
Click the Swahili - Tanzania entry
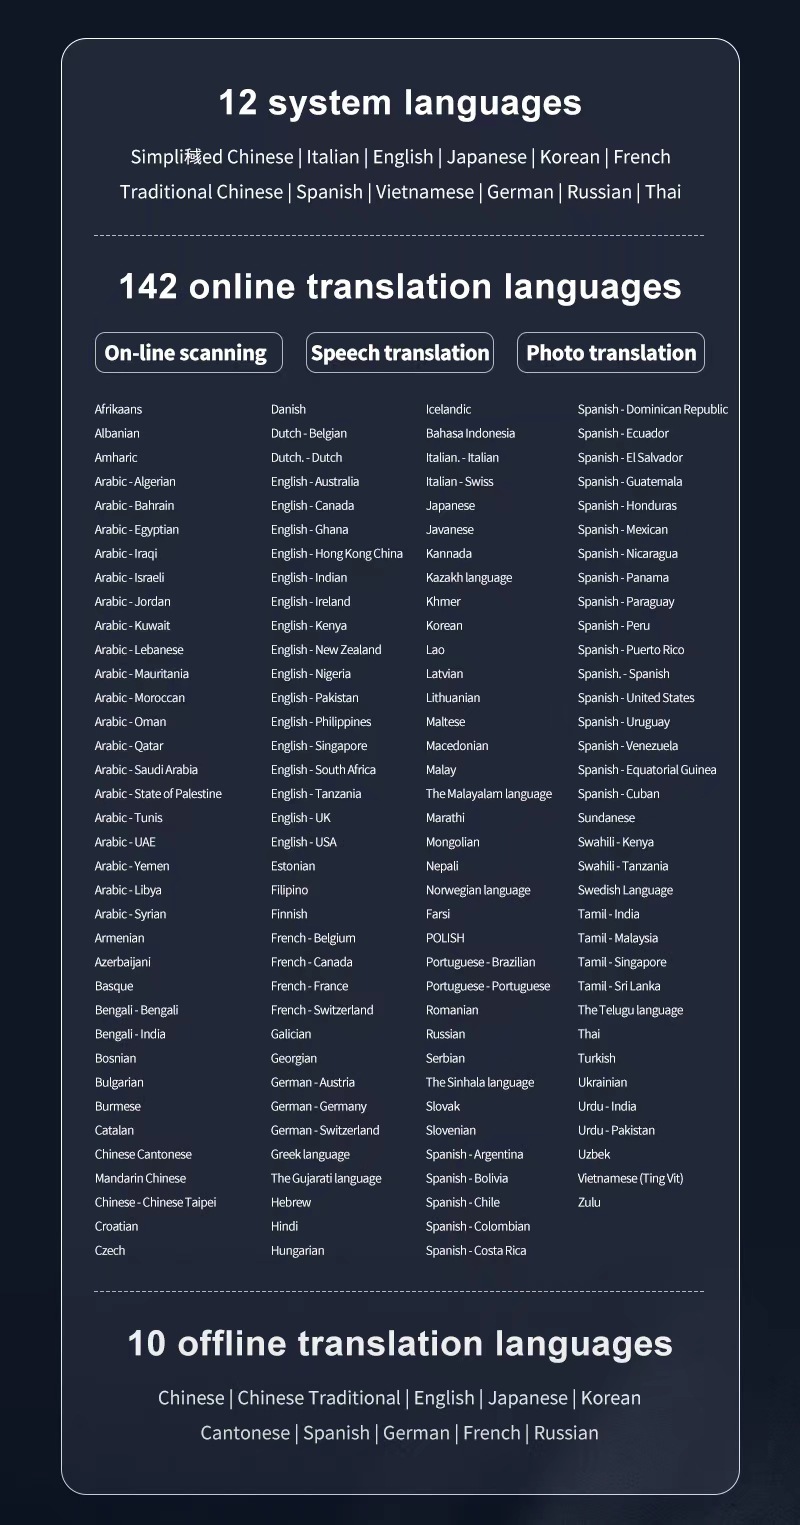click(x=623, y=866)
